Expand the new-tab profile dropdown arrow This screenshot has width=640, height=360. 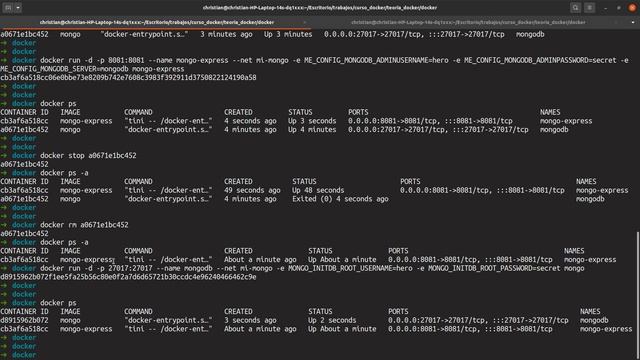click(18, 8)
